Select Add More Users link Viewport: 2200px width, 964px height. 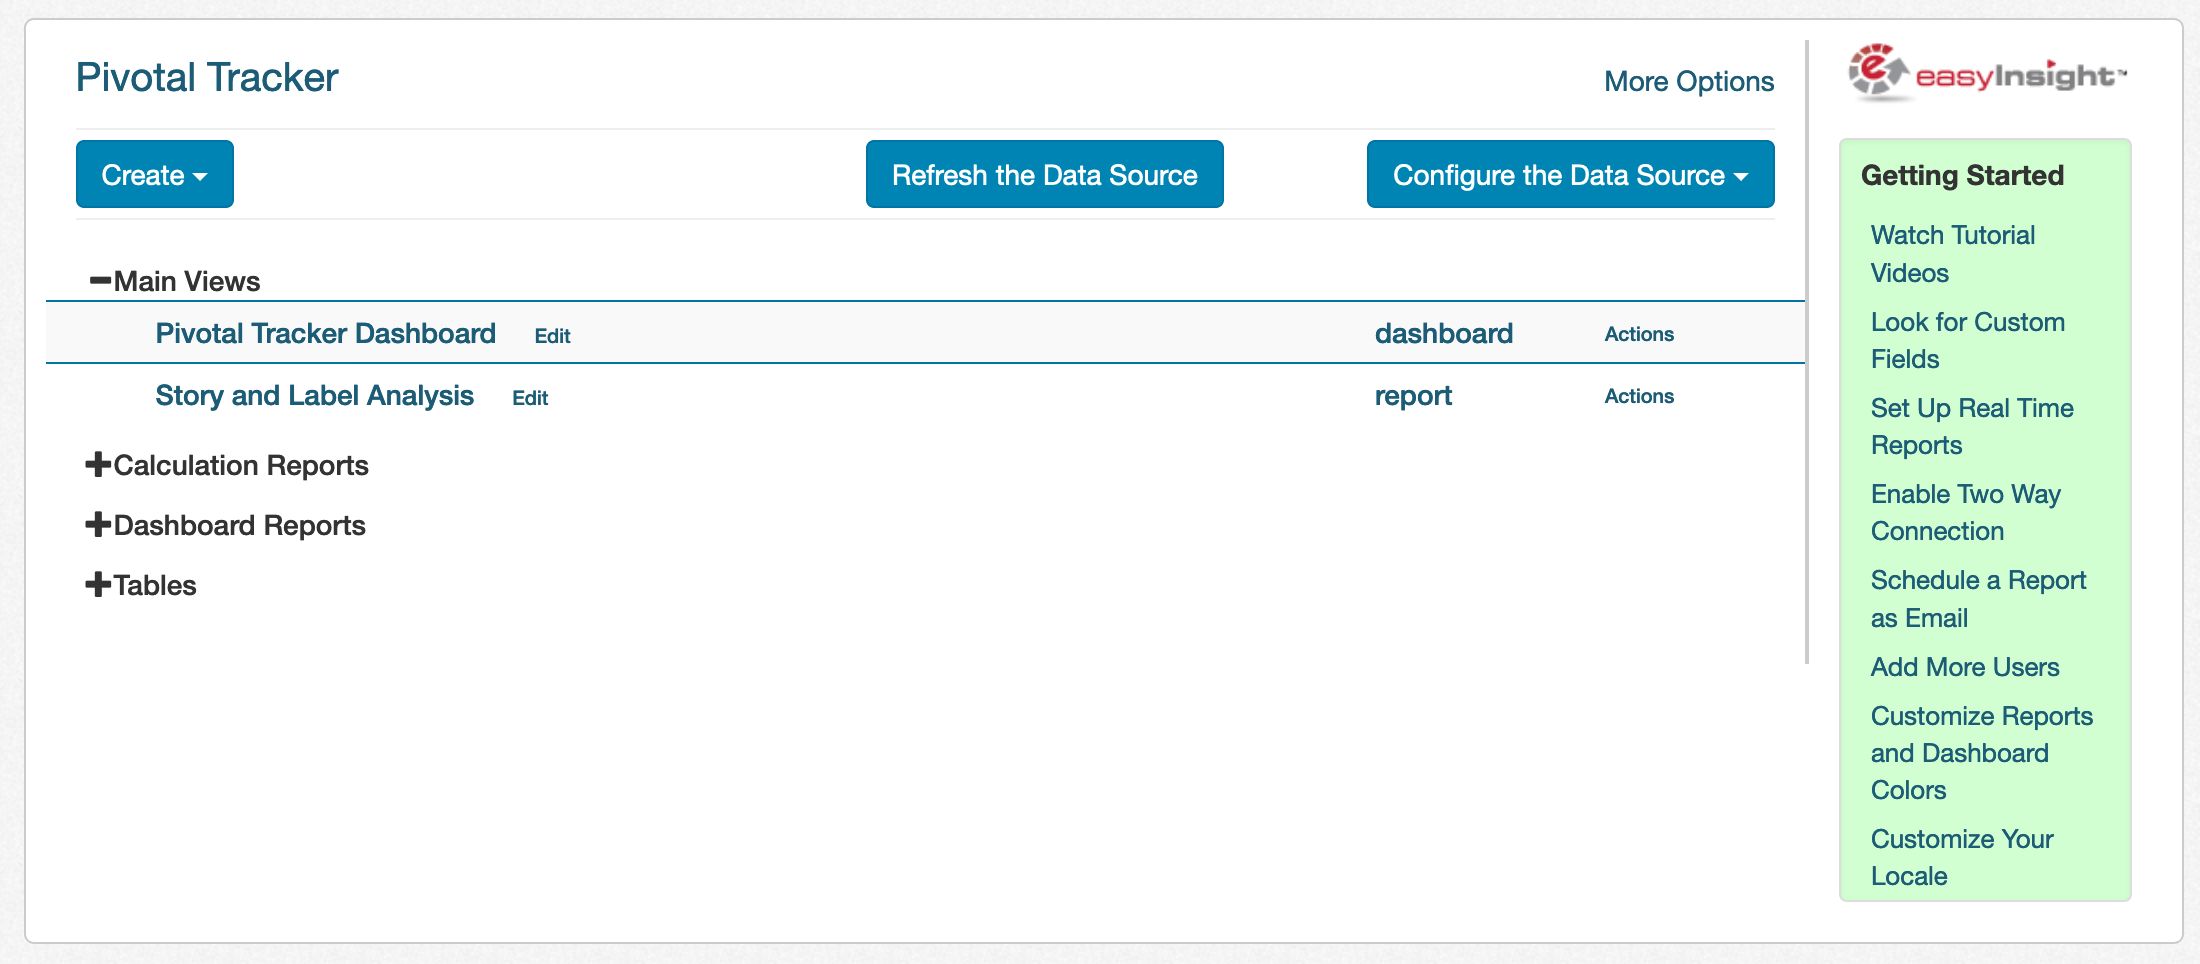[x=1964, y=667]
